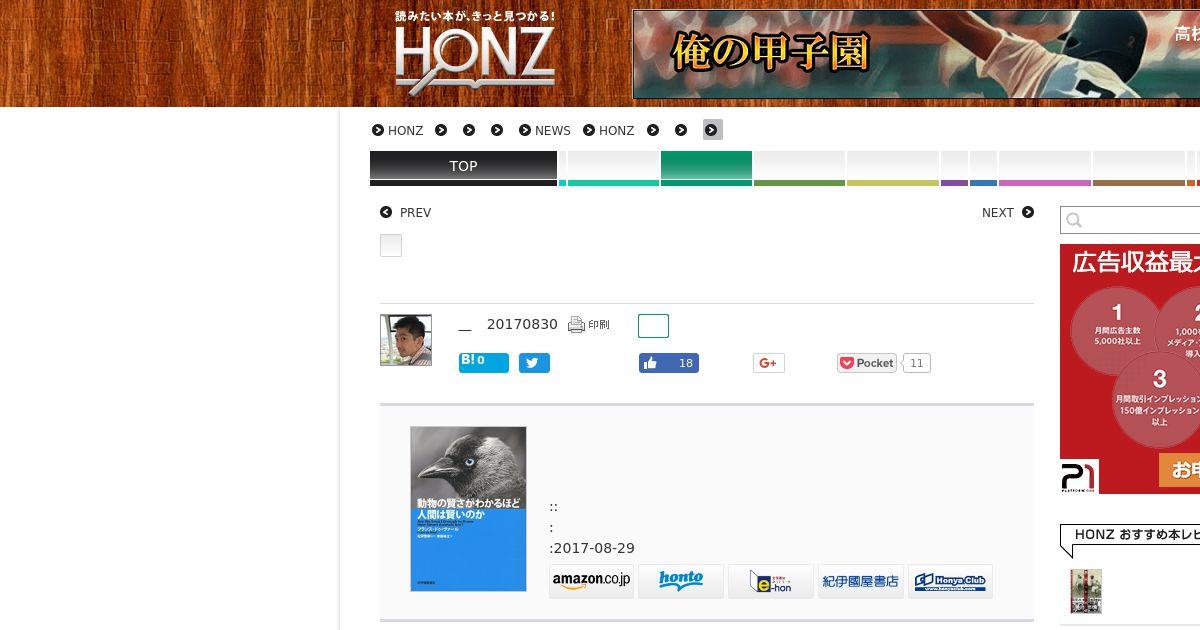This screenshot has width=1200, height=630.
Task: Click the gray highlighted arrow in the navigation row
Action: point(712,130)
